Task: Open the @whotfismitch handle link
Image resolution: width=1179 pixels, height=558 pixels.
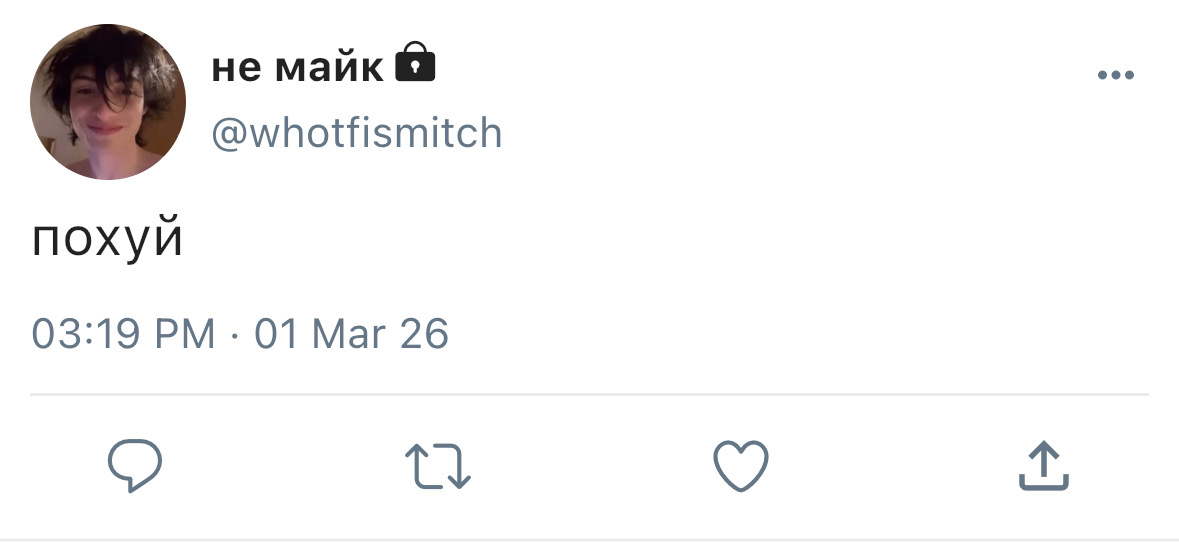Action: click(x=356, y=132)
